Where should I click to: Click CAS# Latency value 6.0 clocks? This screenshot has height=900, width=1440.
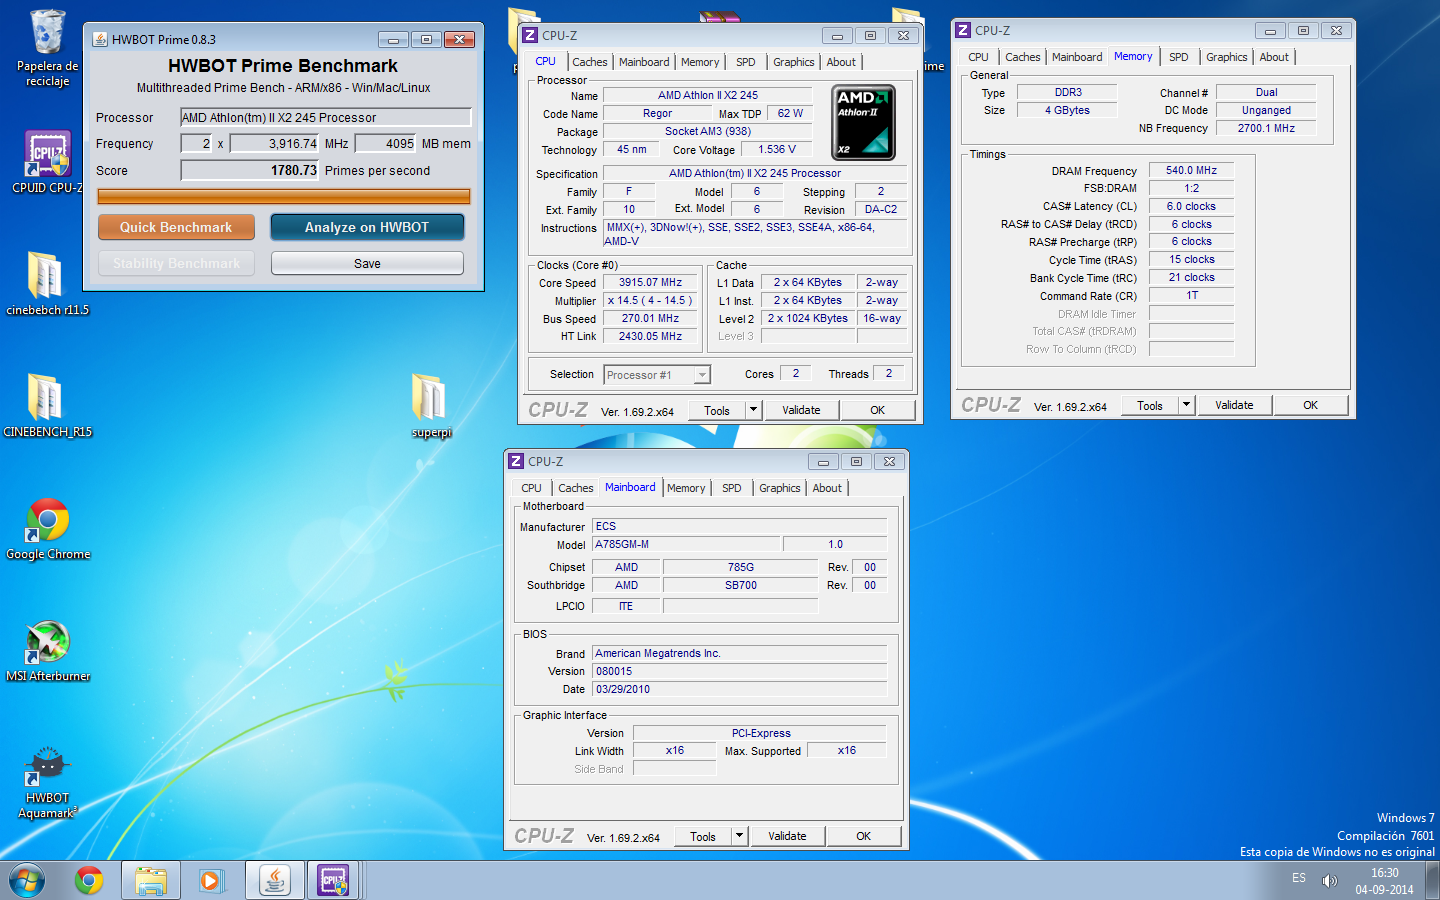point(1191,206)
